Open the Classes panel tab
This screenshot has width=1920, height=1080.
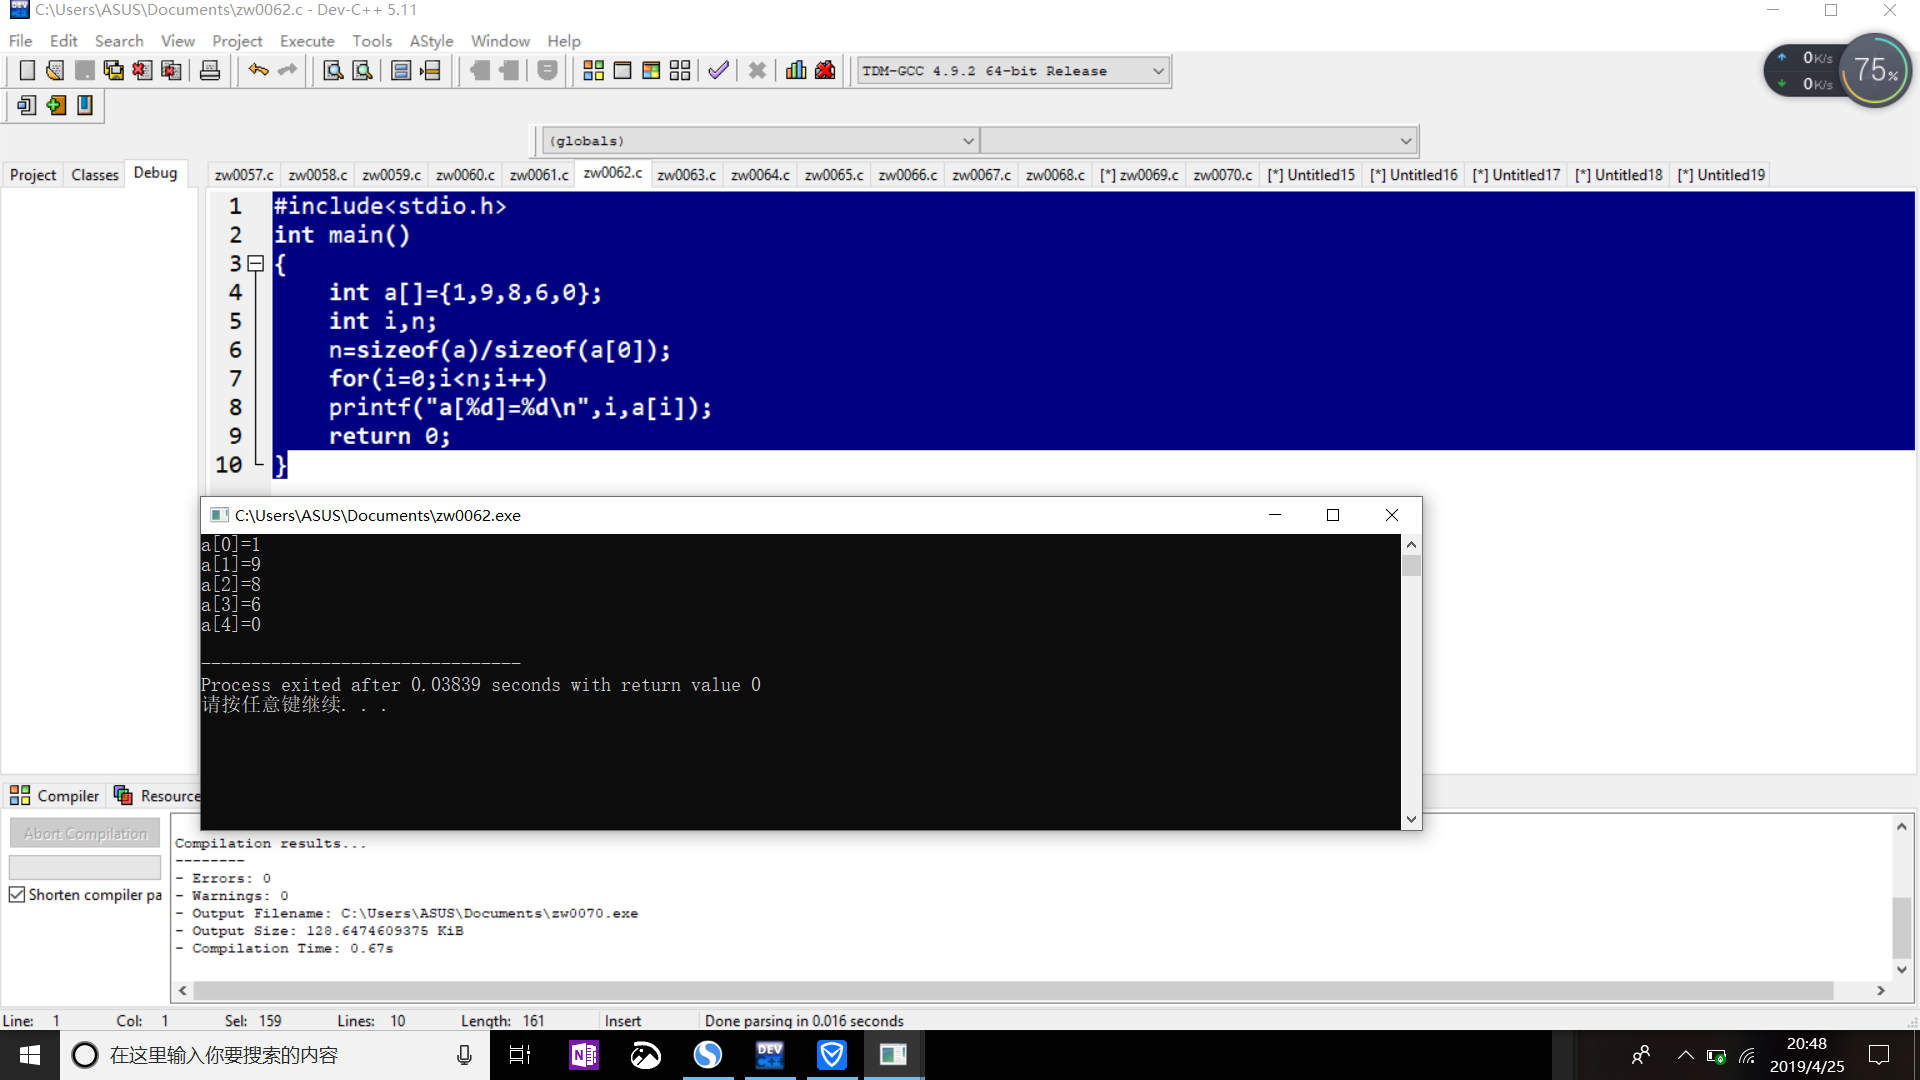(x=94, y=175)
